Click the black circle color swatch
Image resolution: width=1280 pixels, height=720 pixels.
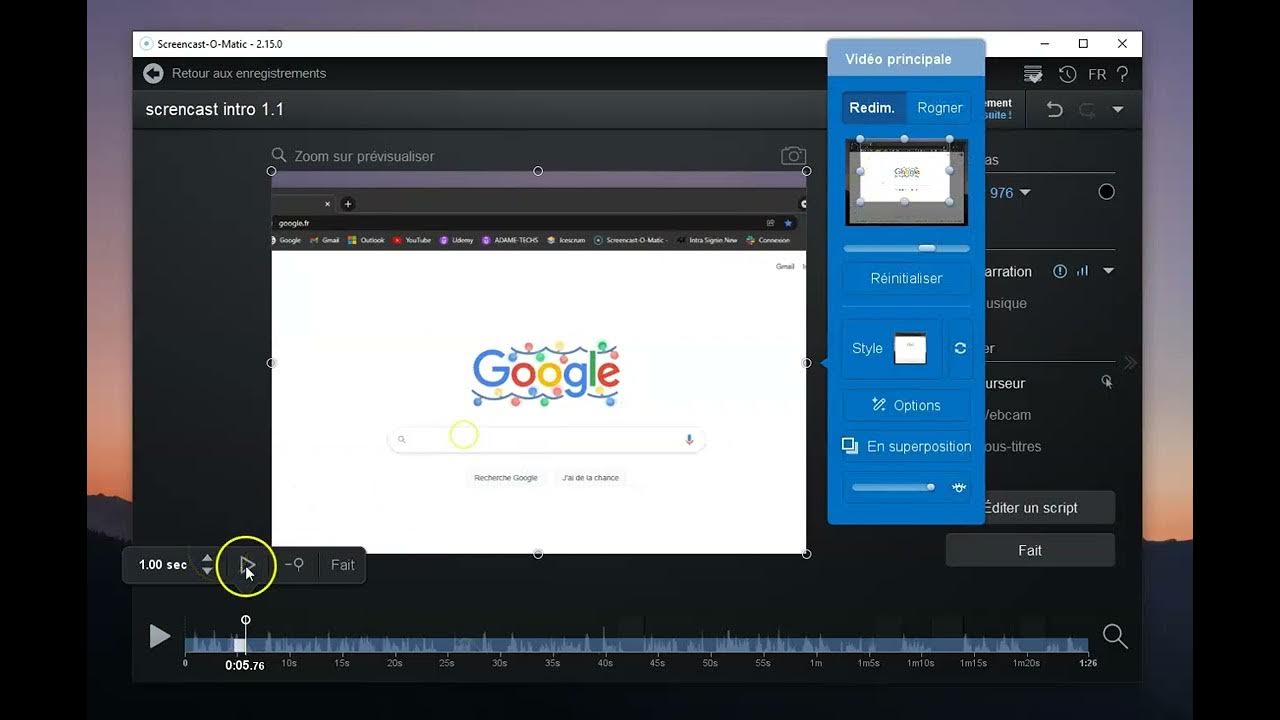click(1106, 192)
